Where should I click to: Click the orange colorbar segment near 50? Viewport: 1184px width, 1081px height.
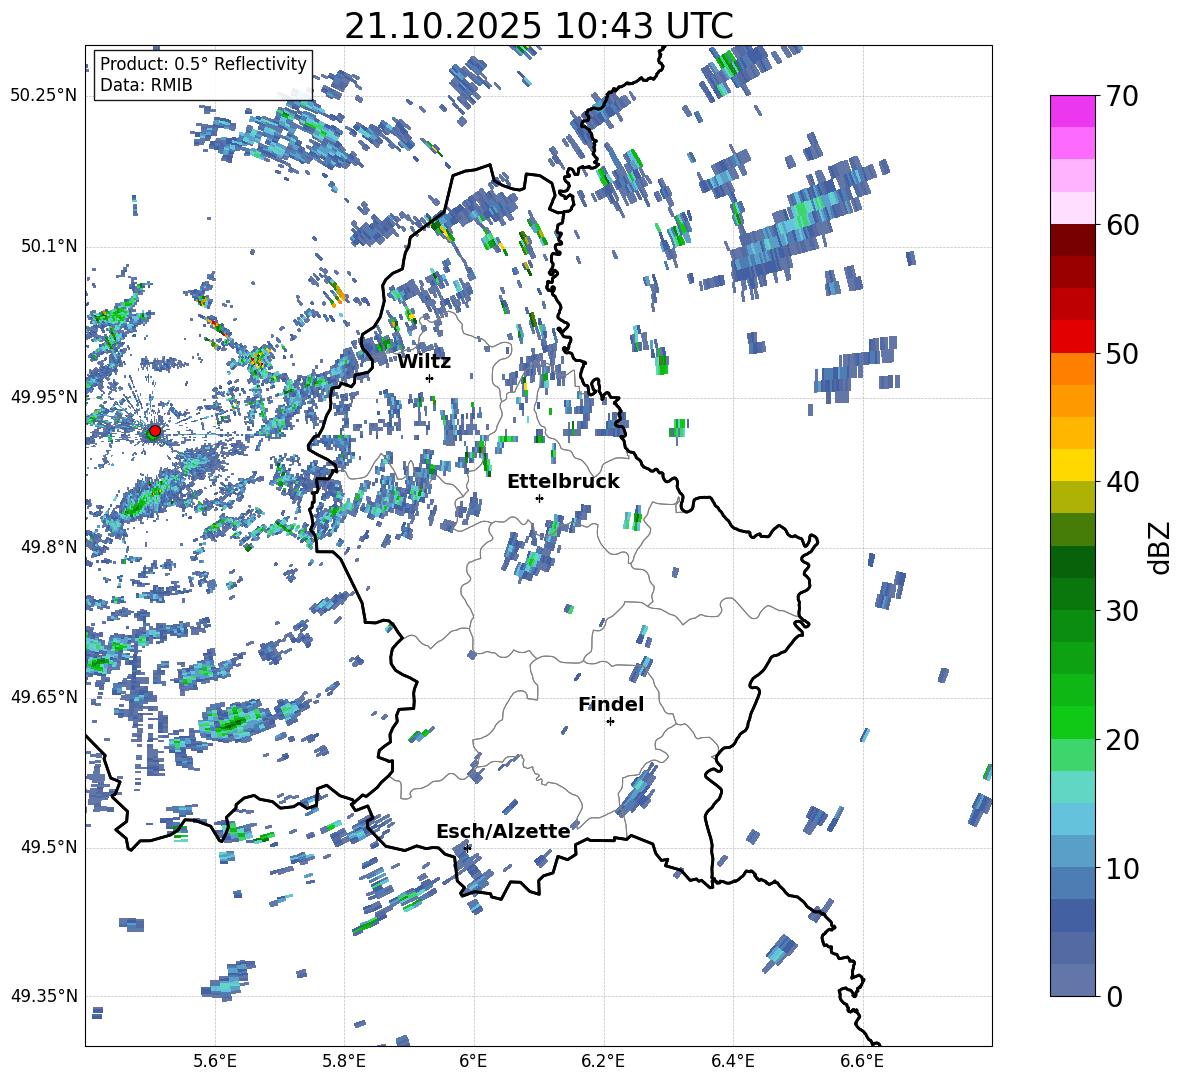tap(1073, 369)
